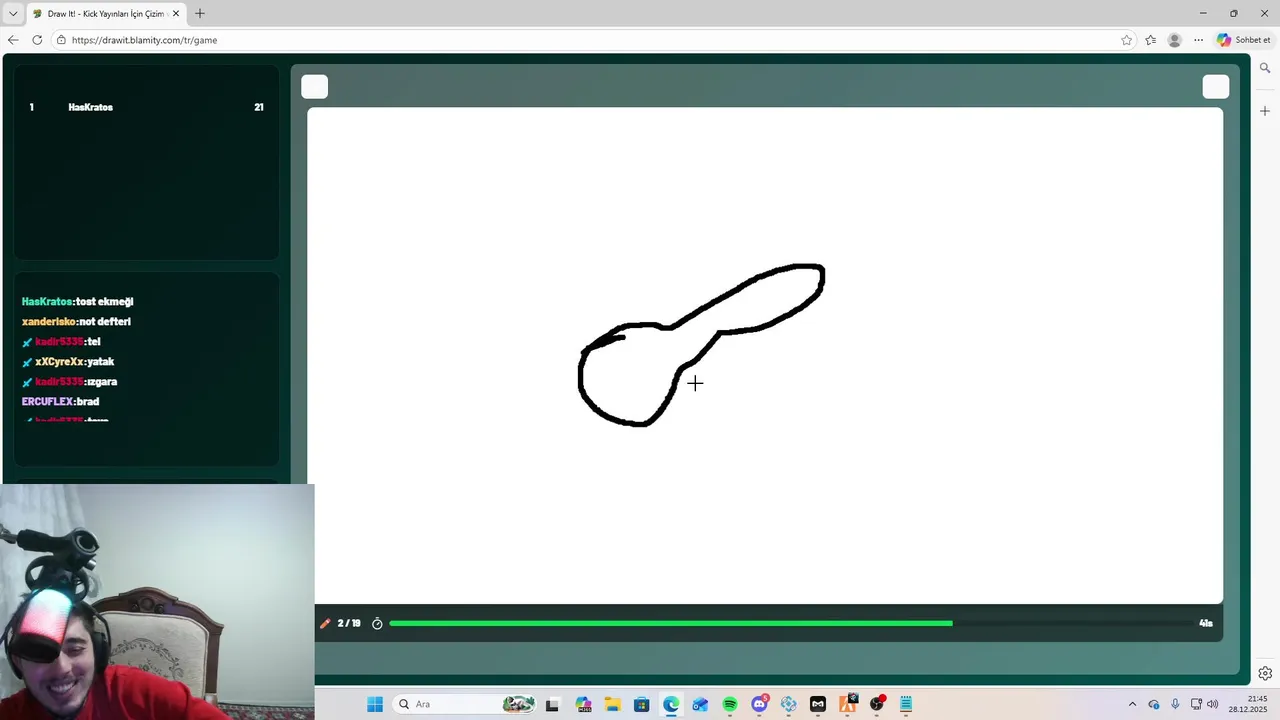This screenshot has width=1280, height=720.
Task: Open the browser tab search dropdown
Action: tap(13, 14)
